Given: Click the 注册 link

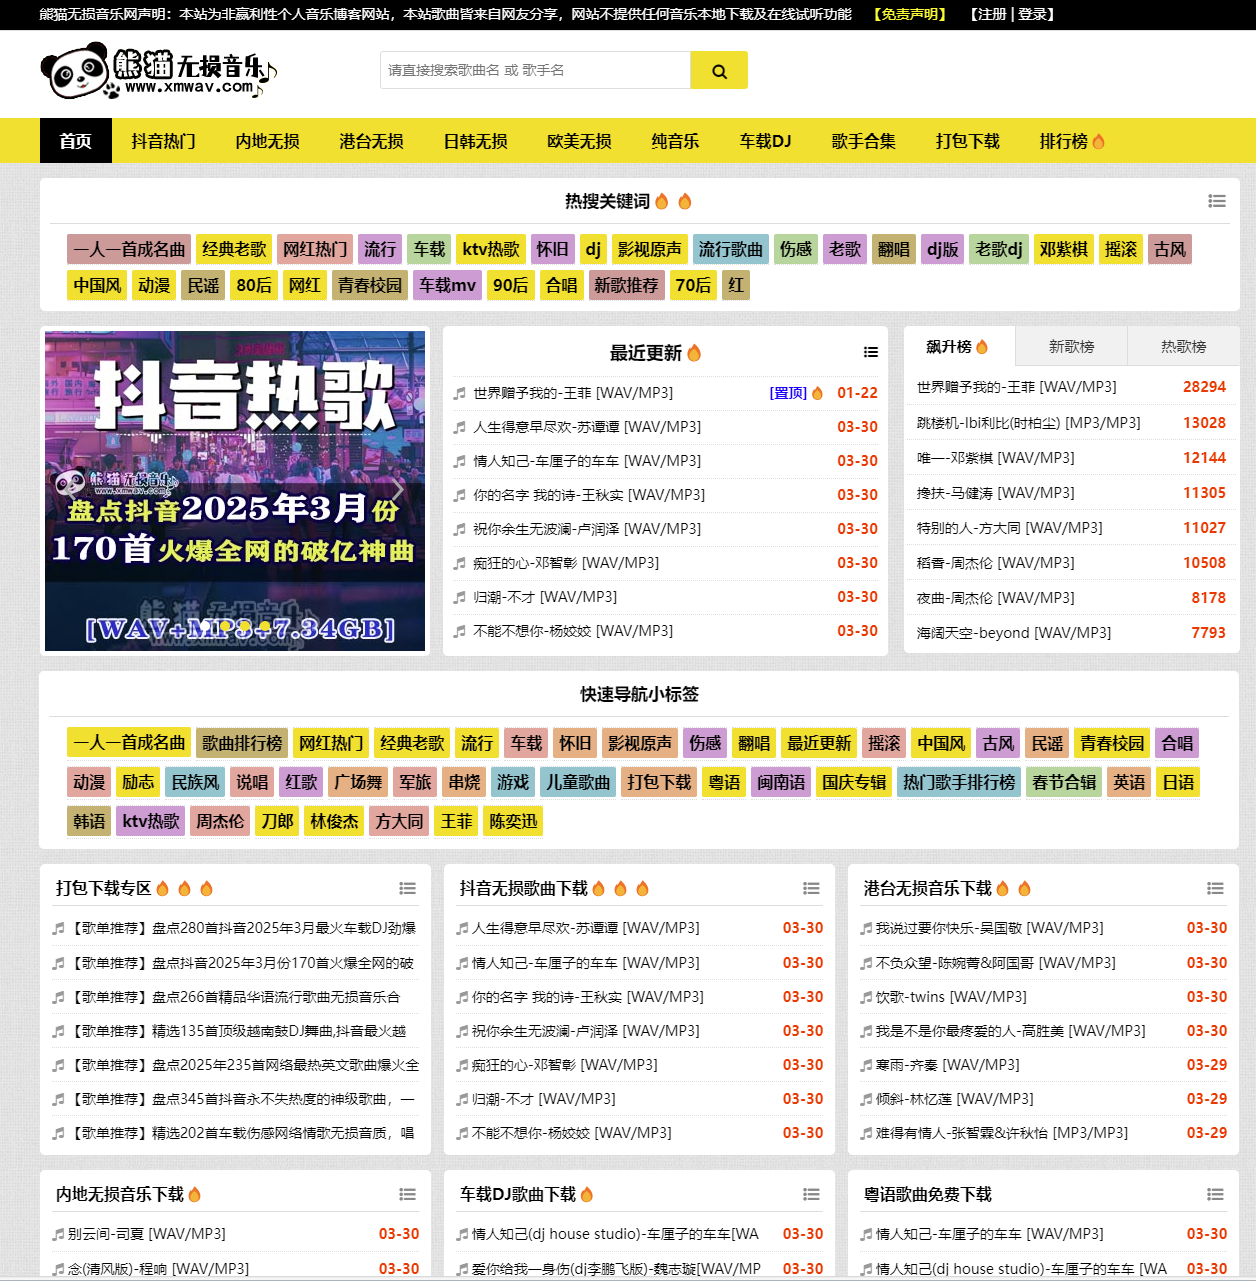Looking at the screenshot, I should [991, 14].
